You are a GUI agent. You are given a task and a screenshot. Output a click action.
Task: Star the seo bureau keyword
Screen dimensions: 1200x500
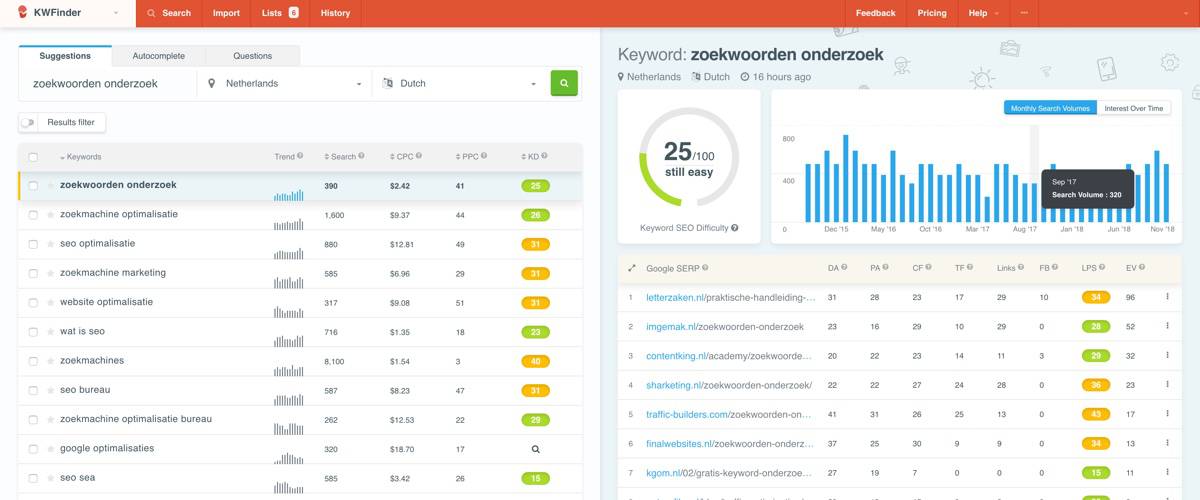pyautogui.click(x=50, y=390)
